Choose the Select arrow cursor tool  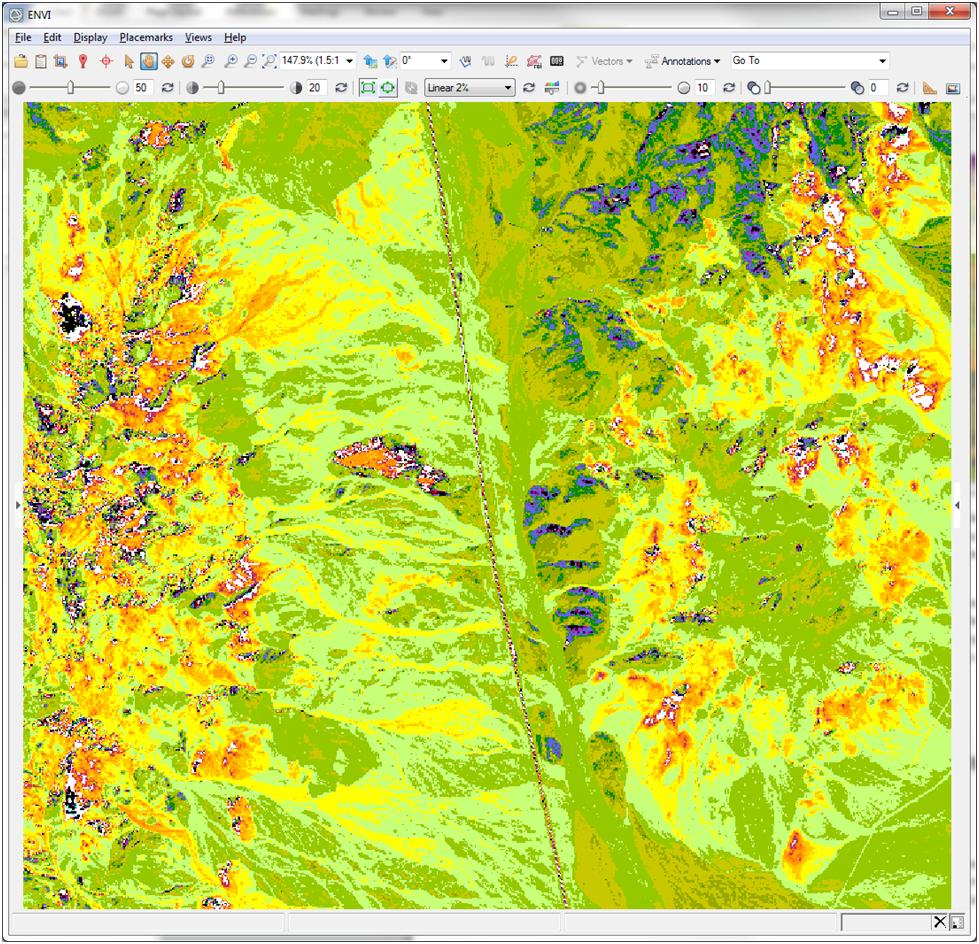click(130, 62)
